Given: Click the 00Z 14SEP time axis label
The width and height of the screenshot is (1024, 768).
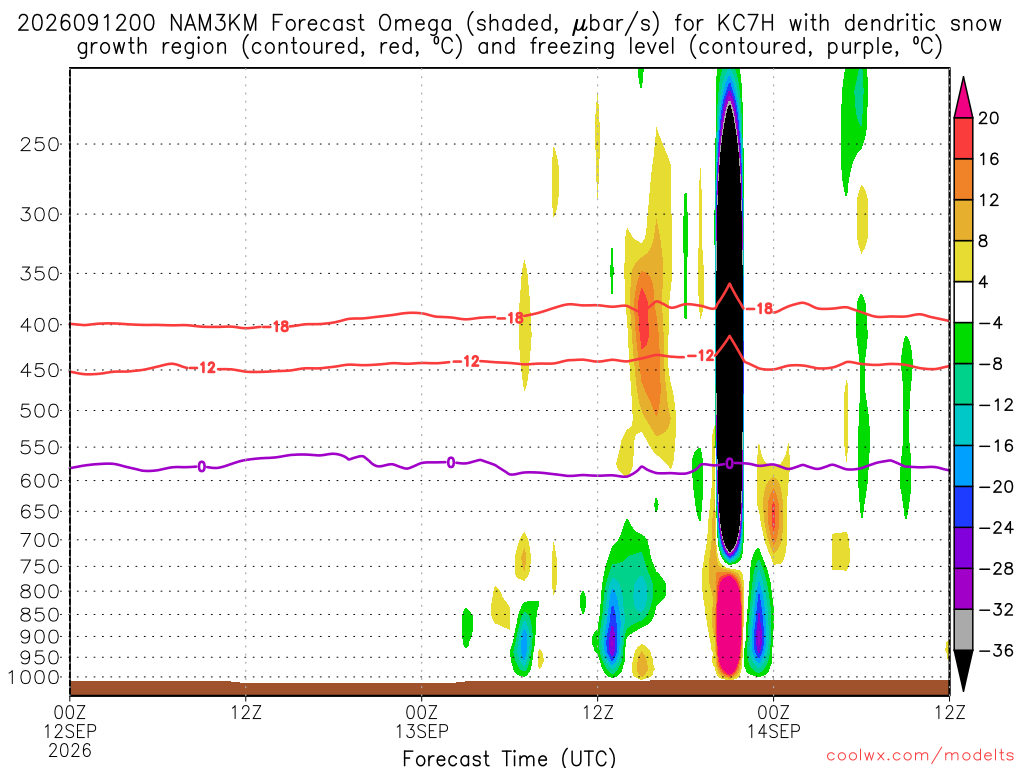Looking at the screenshot, I should tap(774, 722).
